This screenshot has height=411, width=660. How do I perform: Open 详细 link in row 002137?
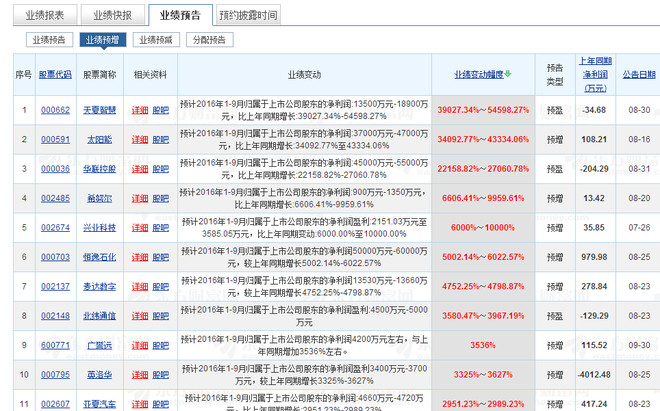pos(140,286)
